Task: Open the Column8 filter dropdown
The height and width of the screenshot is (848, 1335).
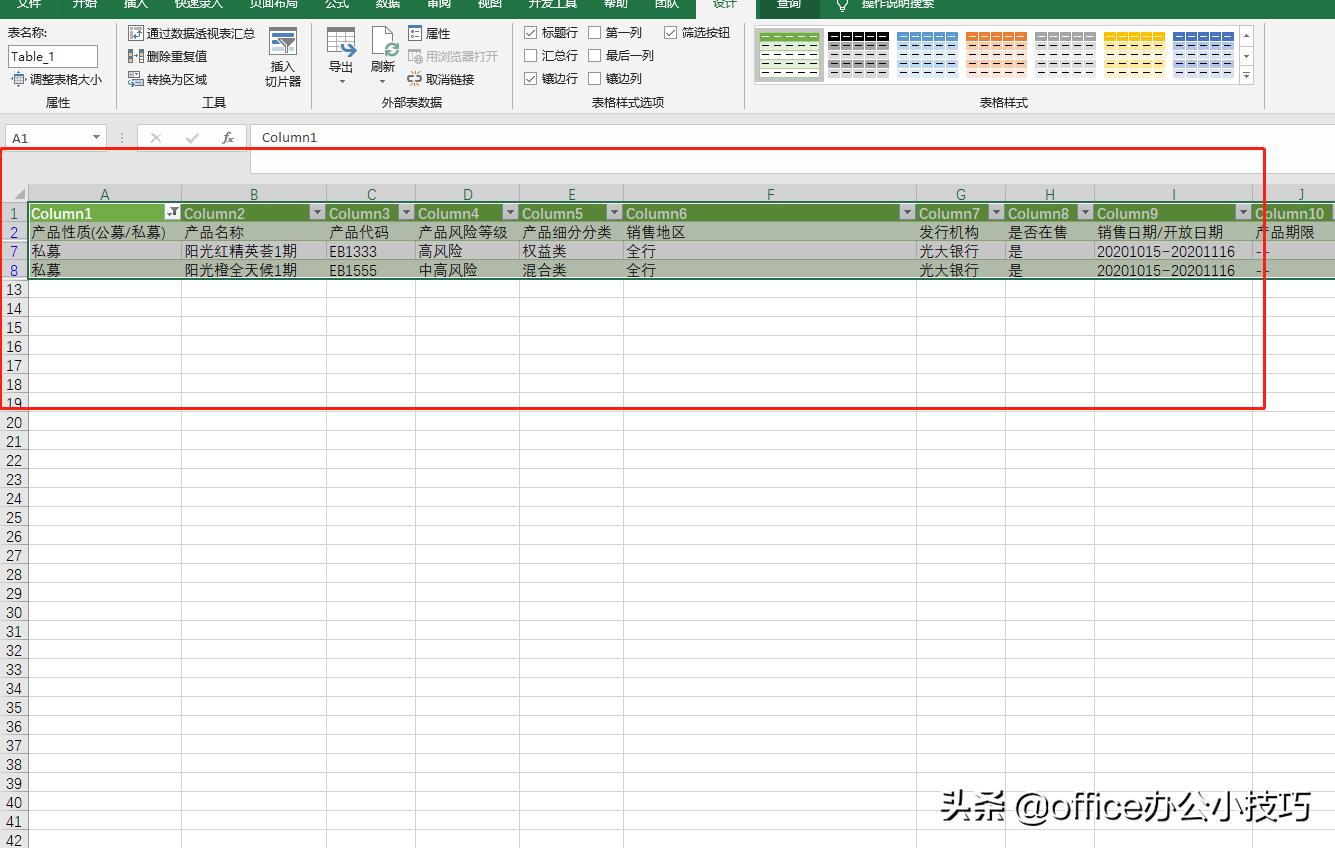Action: (x=1086, y=212)
